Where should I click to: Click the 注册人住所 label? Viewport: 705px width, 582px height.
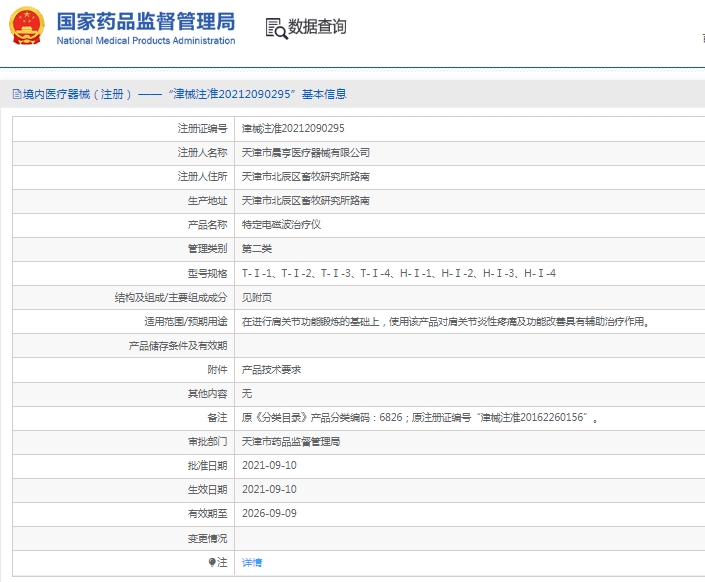coord(202,176)
